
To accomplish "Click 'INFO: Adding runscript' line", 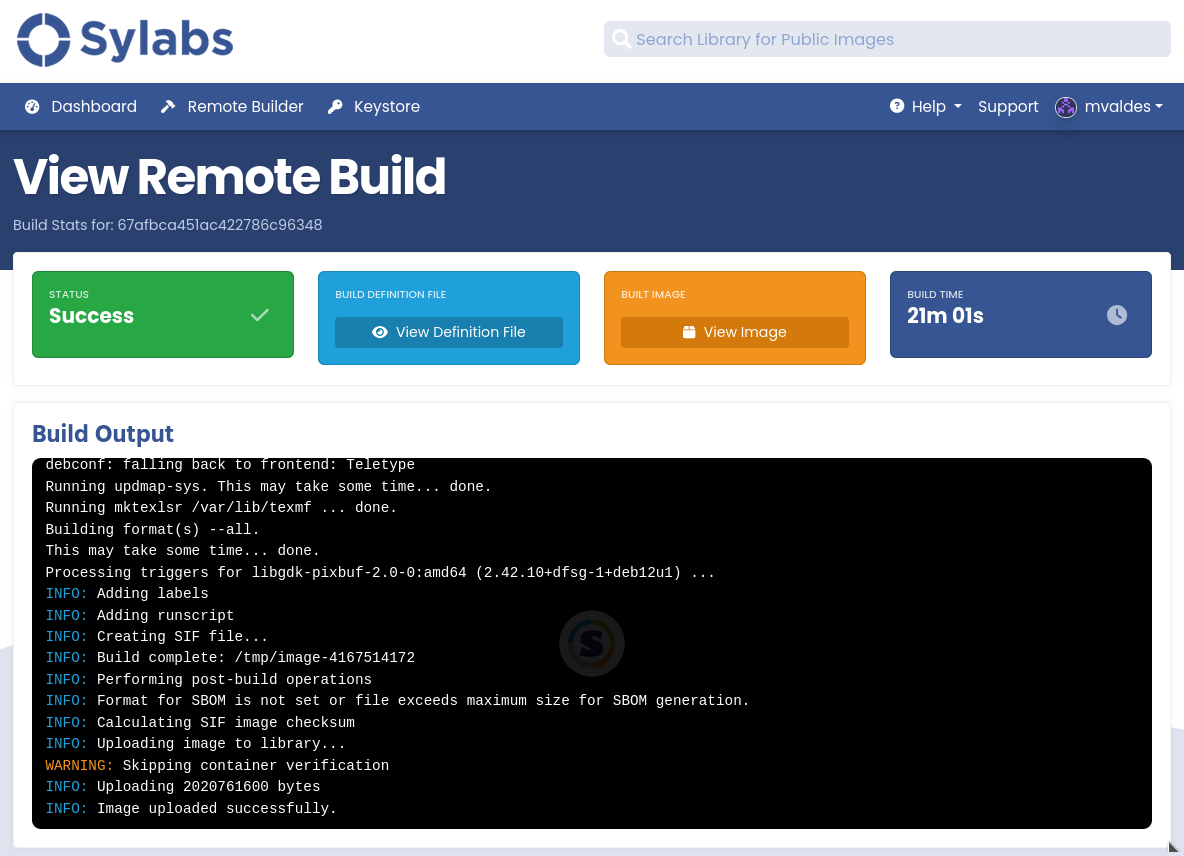I will (140, 615).
